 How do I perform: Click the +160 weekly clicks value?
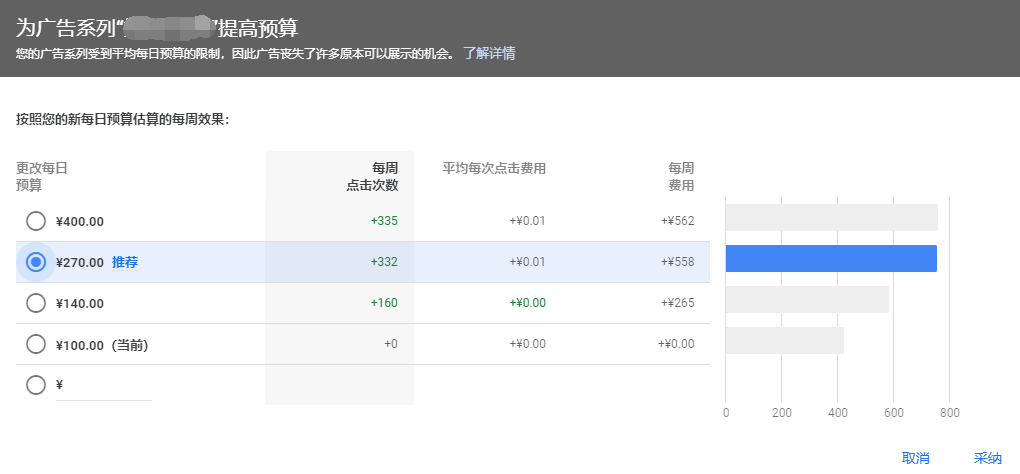(x=384, y=303)
